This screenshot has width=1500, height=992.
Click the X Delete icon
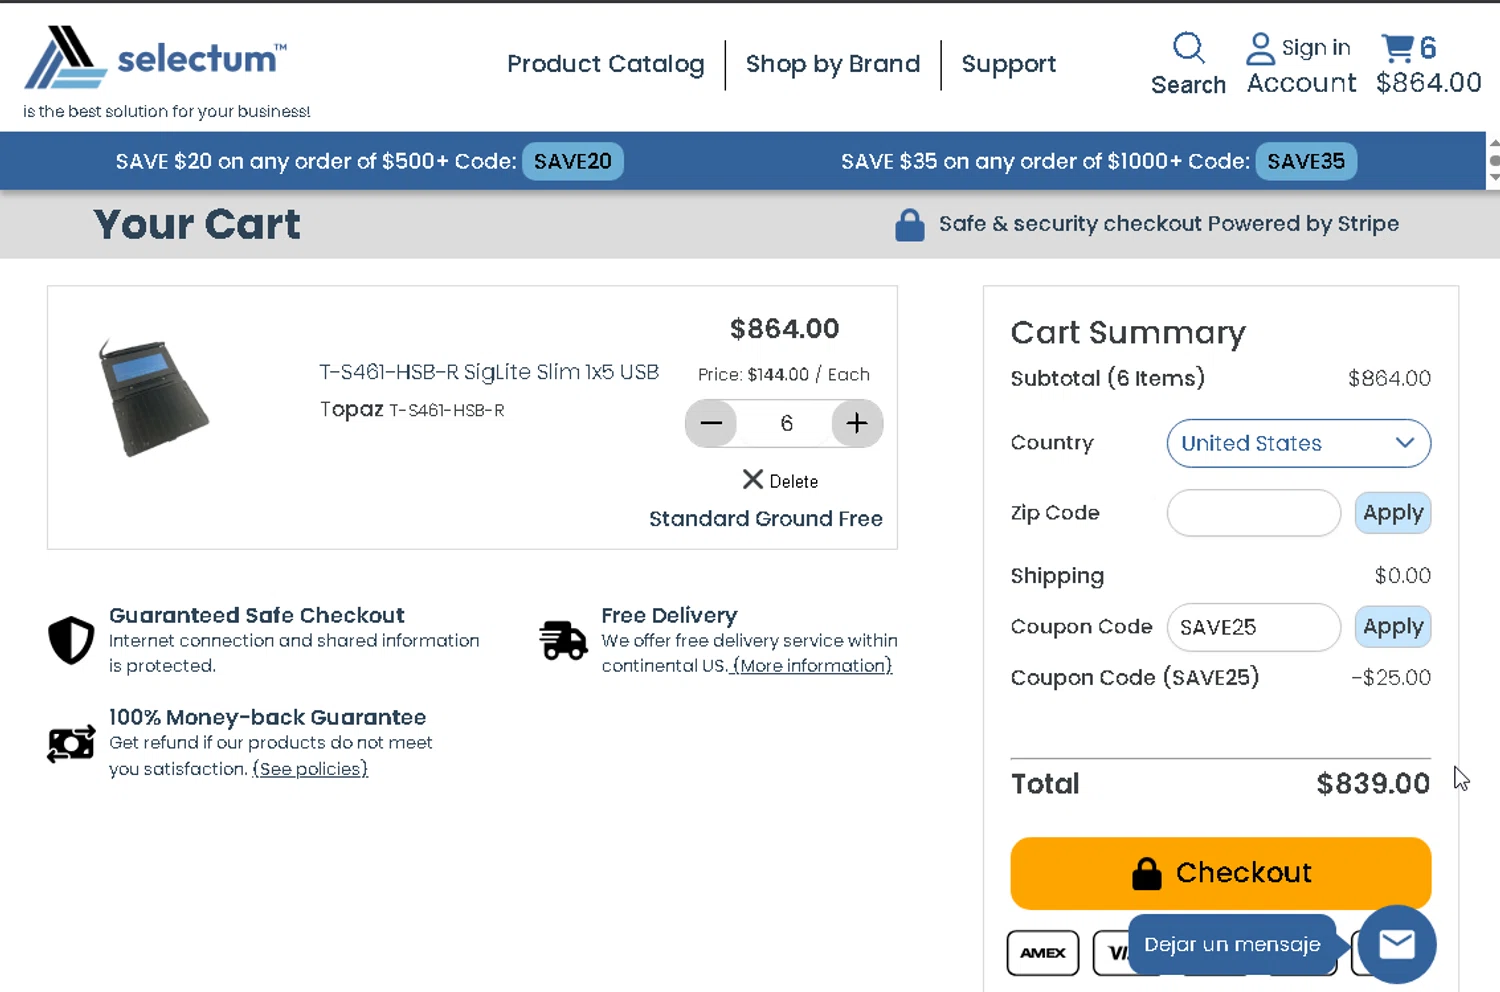click(753, 480)
